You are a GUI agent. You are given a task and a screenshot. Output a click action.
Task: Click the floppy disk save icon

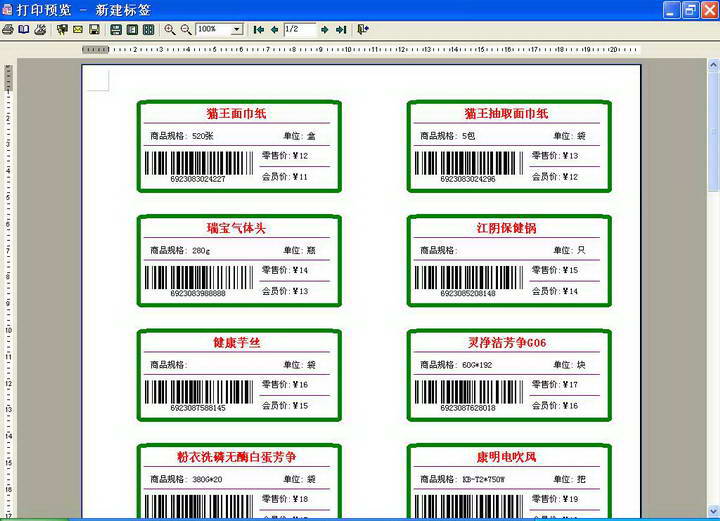point(94,30)
